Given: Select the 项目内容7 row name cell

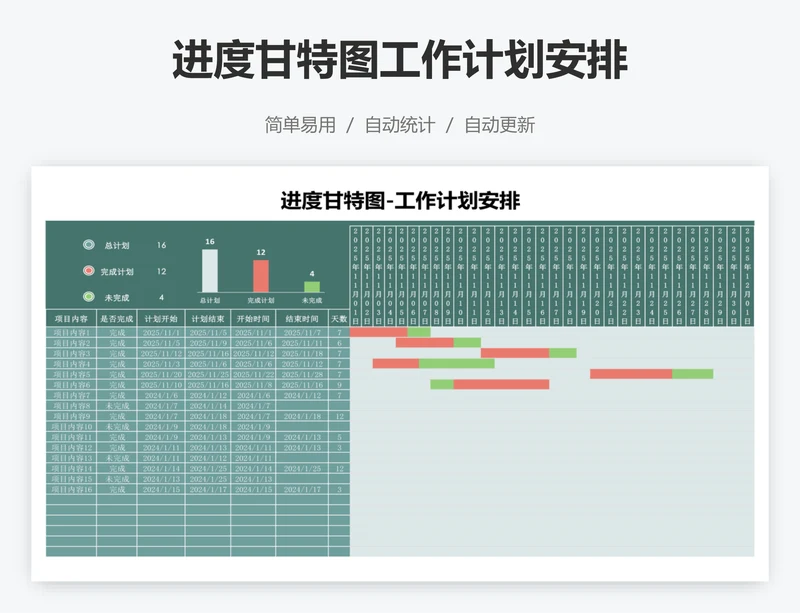Looking at the screenshot, I should (71, 395).
